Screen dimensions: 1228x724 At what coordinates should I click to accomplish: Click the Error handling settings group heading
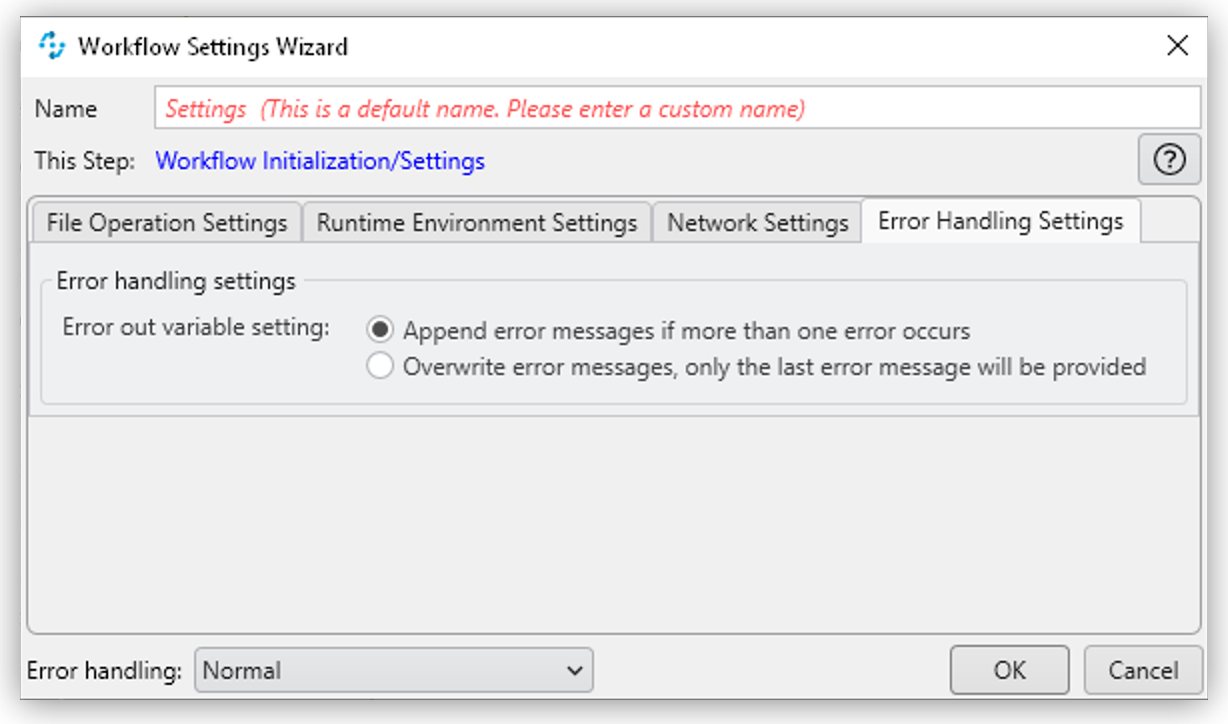(176, 281)
